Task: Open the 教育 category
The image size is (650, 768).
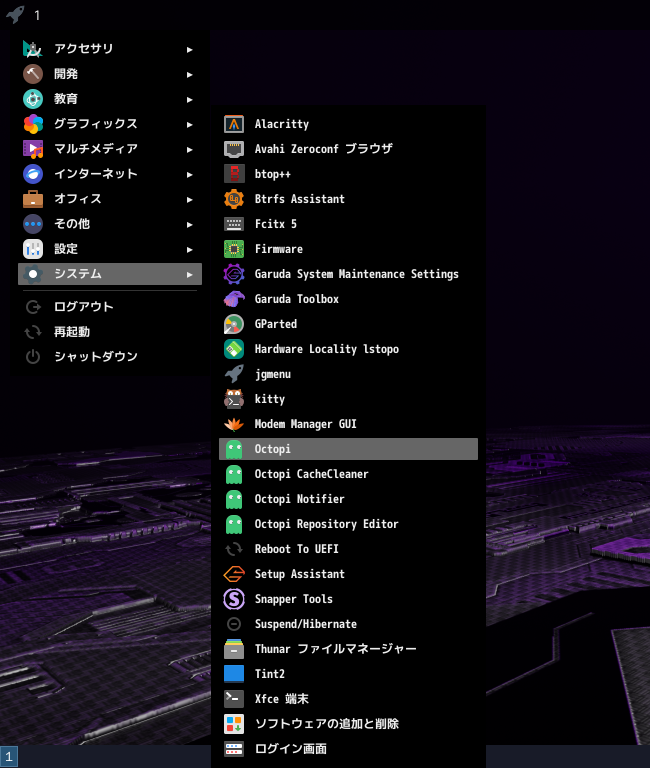Action: pos(110,98)
